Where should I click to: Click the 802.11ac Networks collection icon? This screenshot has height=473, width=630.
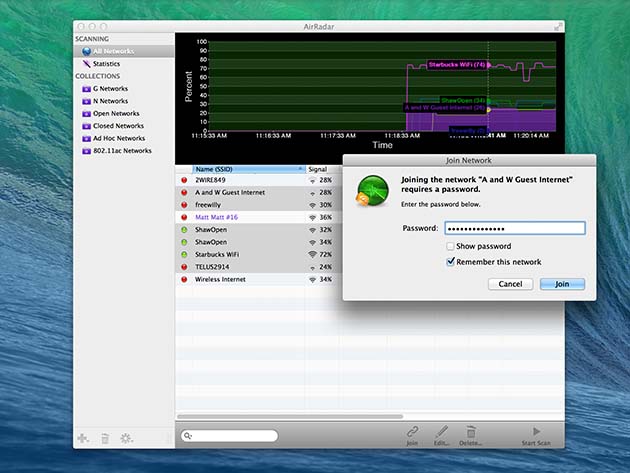click(86, 151)
